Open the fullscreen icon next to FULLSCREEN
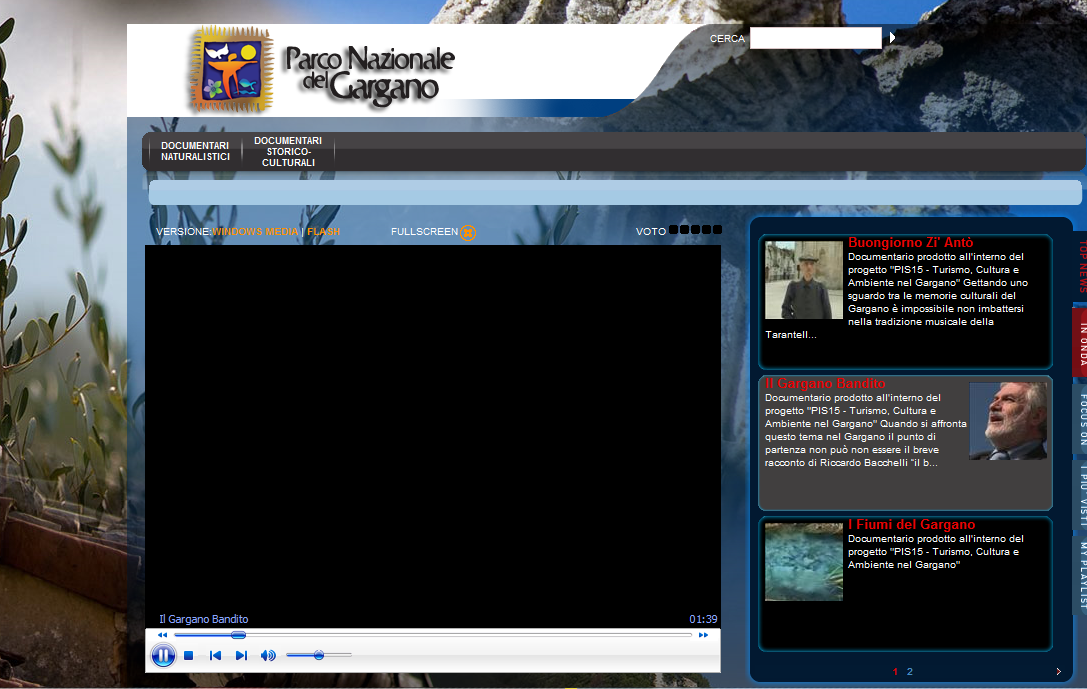The image size is (1087, 689). click(x=469, y=233)
